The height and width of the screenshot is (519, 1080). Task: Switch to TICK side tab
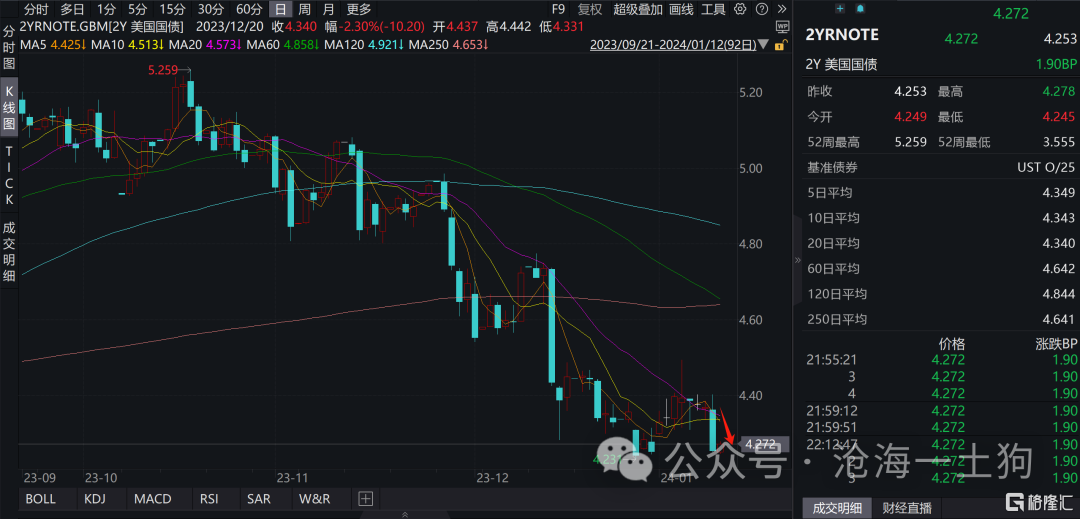pos(9,175)
